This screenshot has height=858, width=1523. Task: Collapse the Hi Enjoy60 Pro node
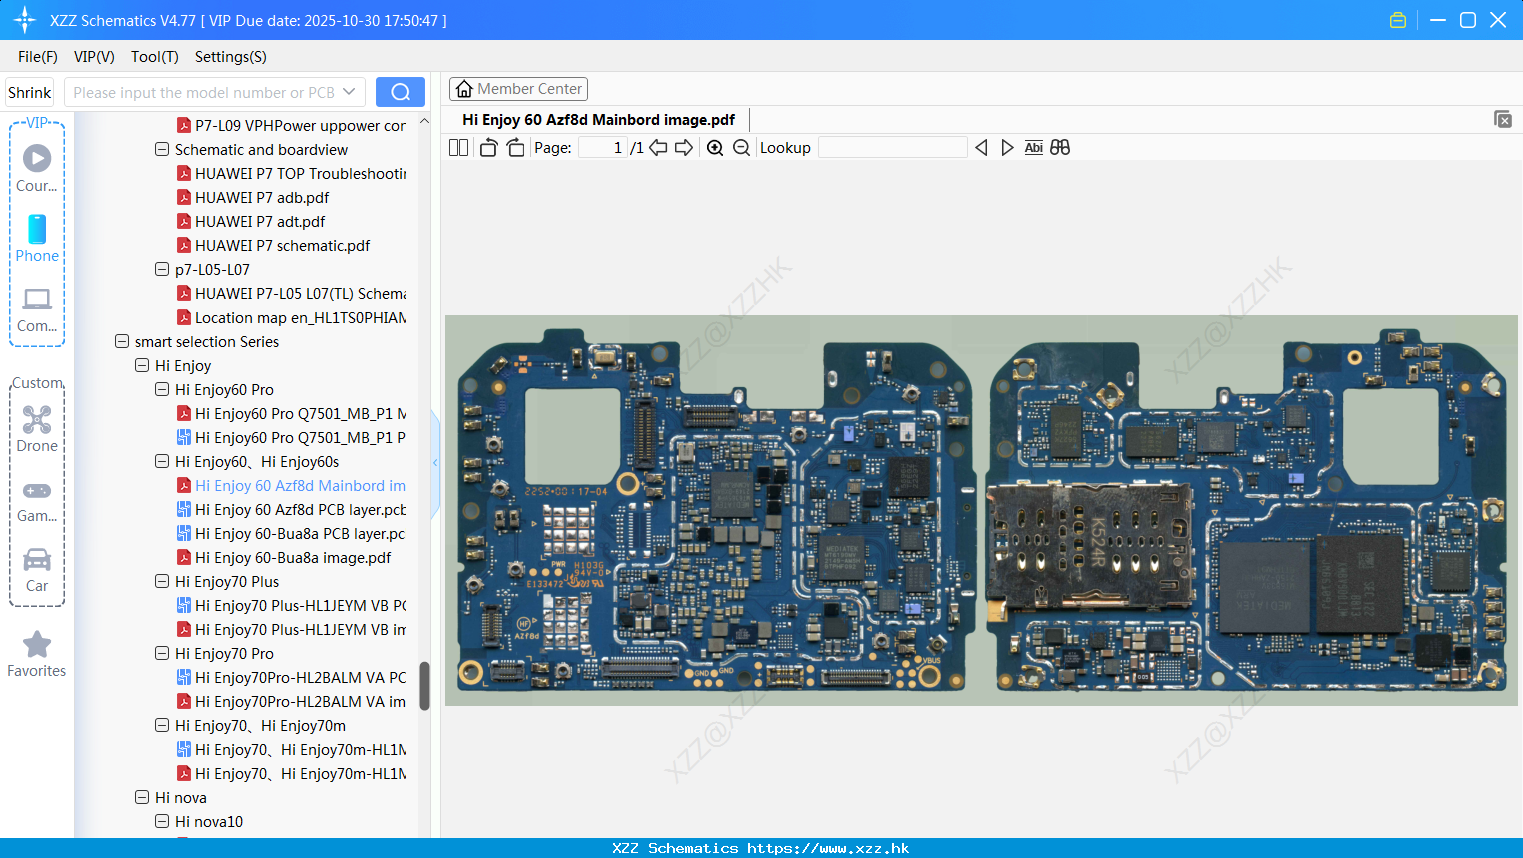tap(162, 389)
